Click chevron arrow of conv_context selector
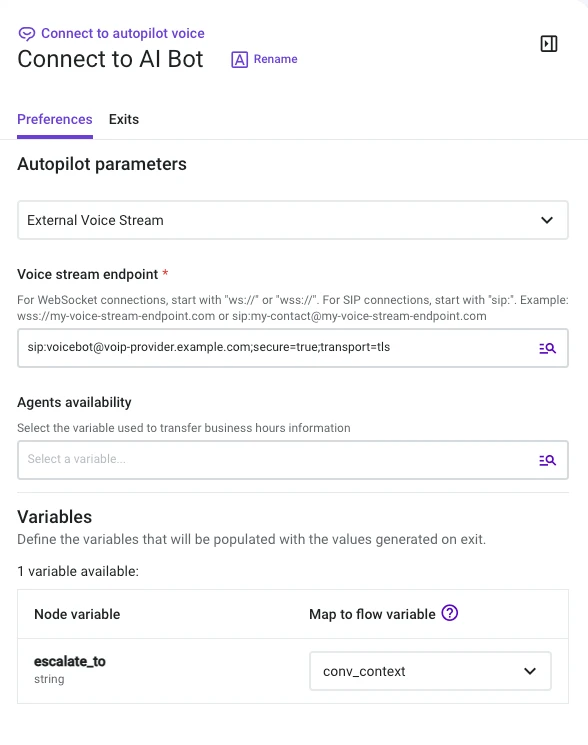The image size is (588, 745). pos(530,671)
